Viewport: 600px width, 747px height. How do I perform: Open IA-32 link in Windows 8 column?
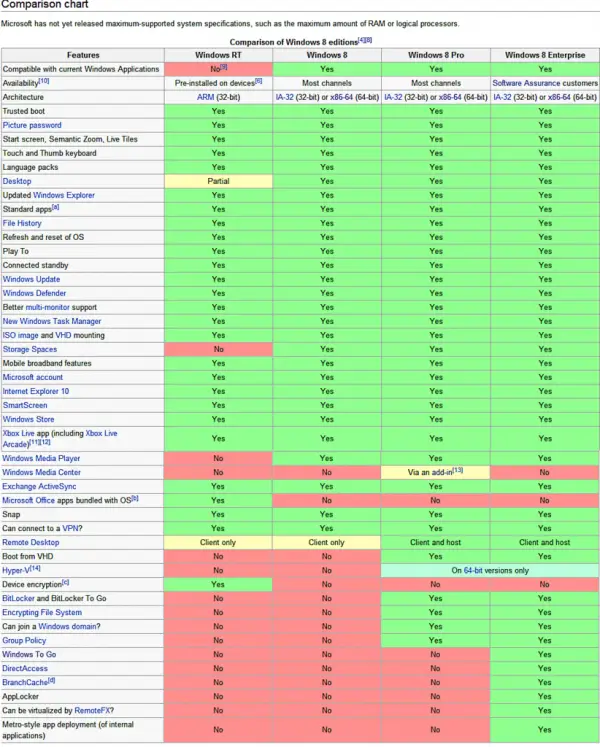285,97
